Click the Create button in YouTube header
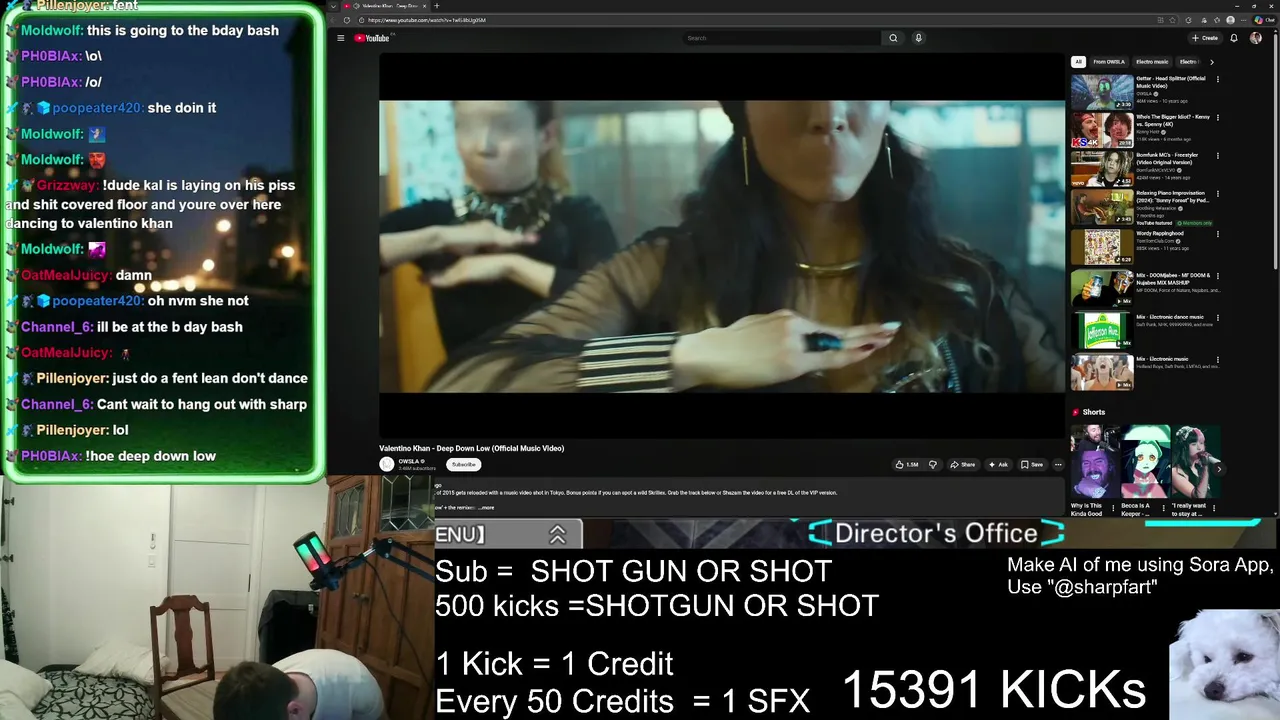This screenshot has width=1280, height=720. coord(1205,38)
